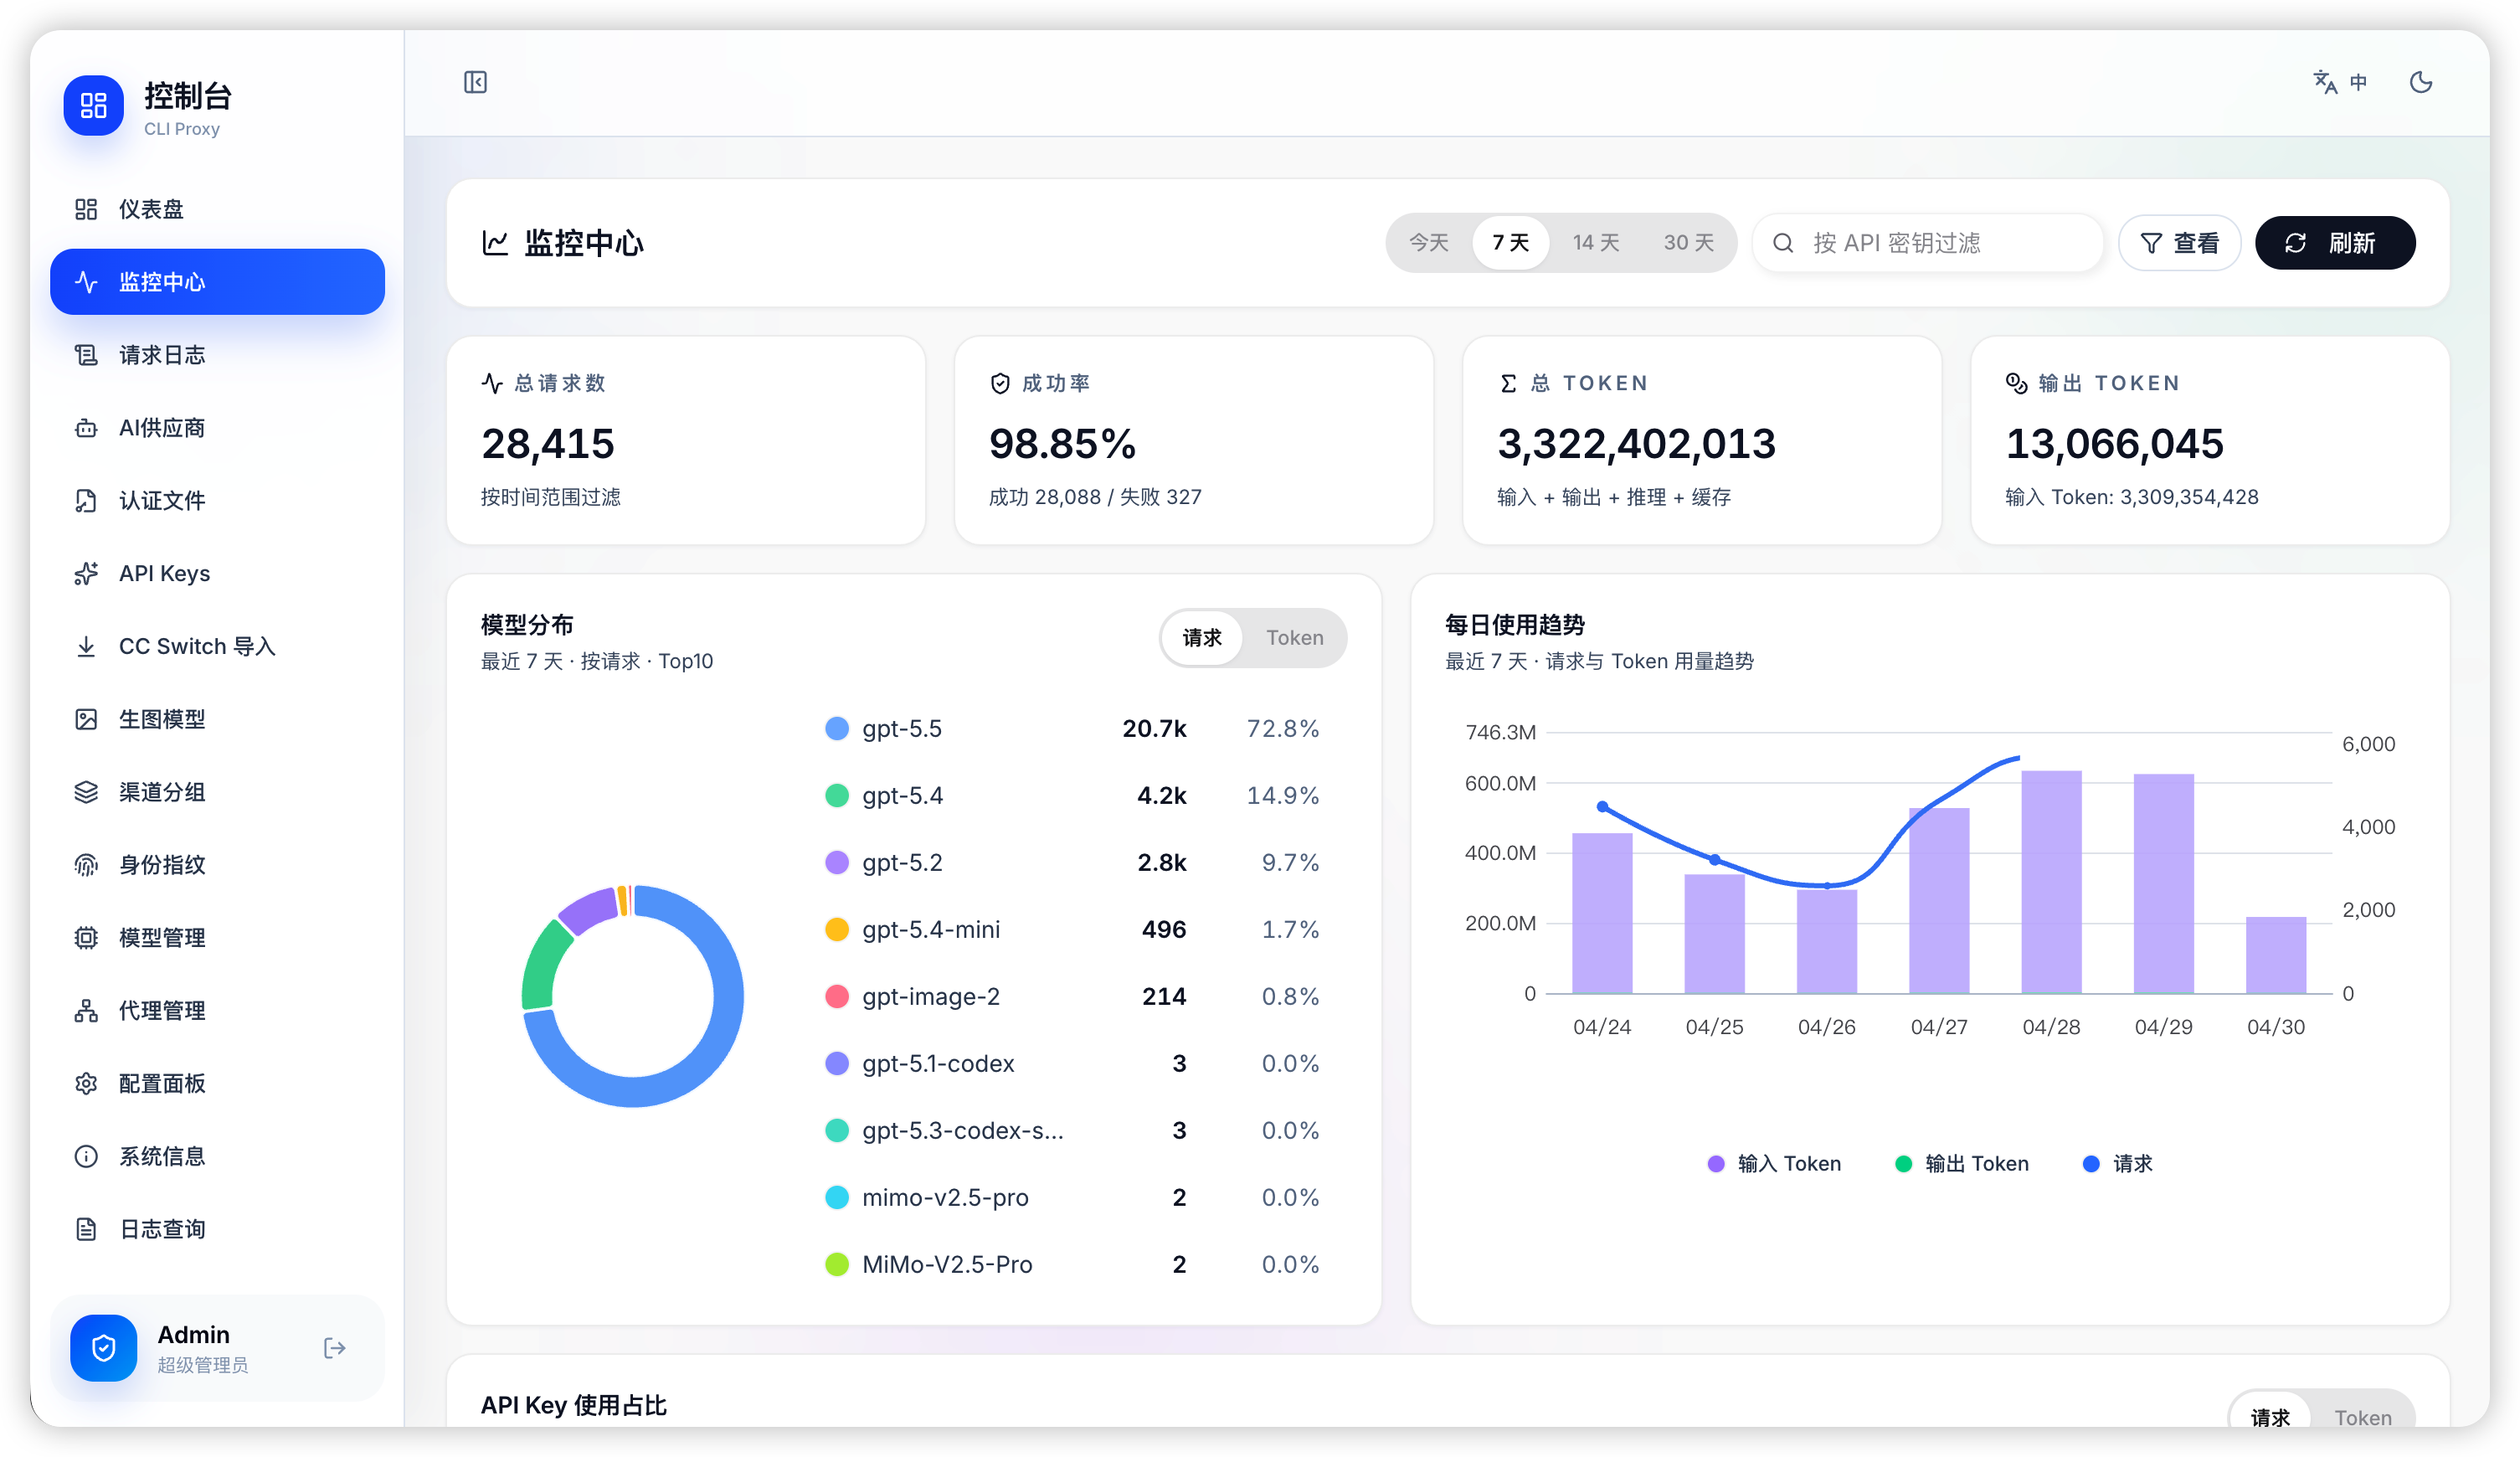Viewport: 2520px width, 1457px height.
Task: Click 监控中心 pulse icon in sidebar
Action: coord(86,282)
